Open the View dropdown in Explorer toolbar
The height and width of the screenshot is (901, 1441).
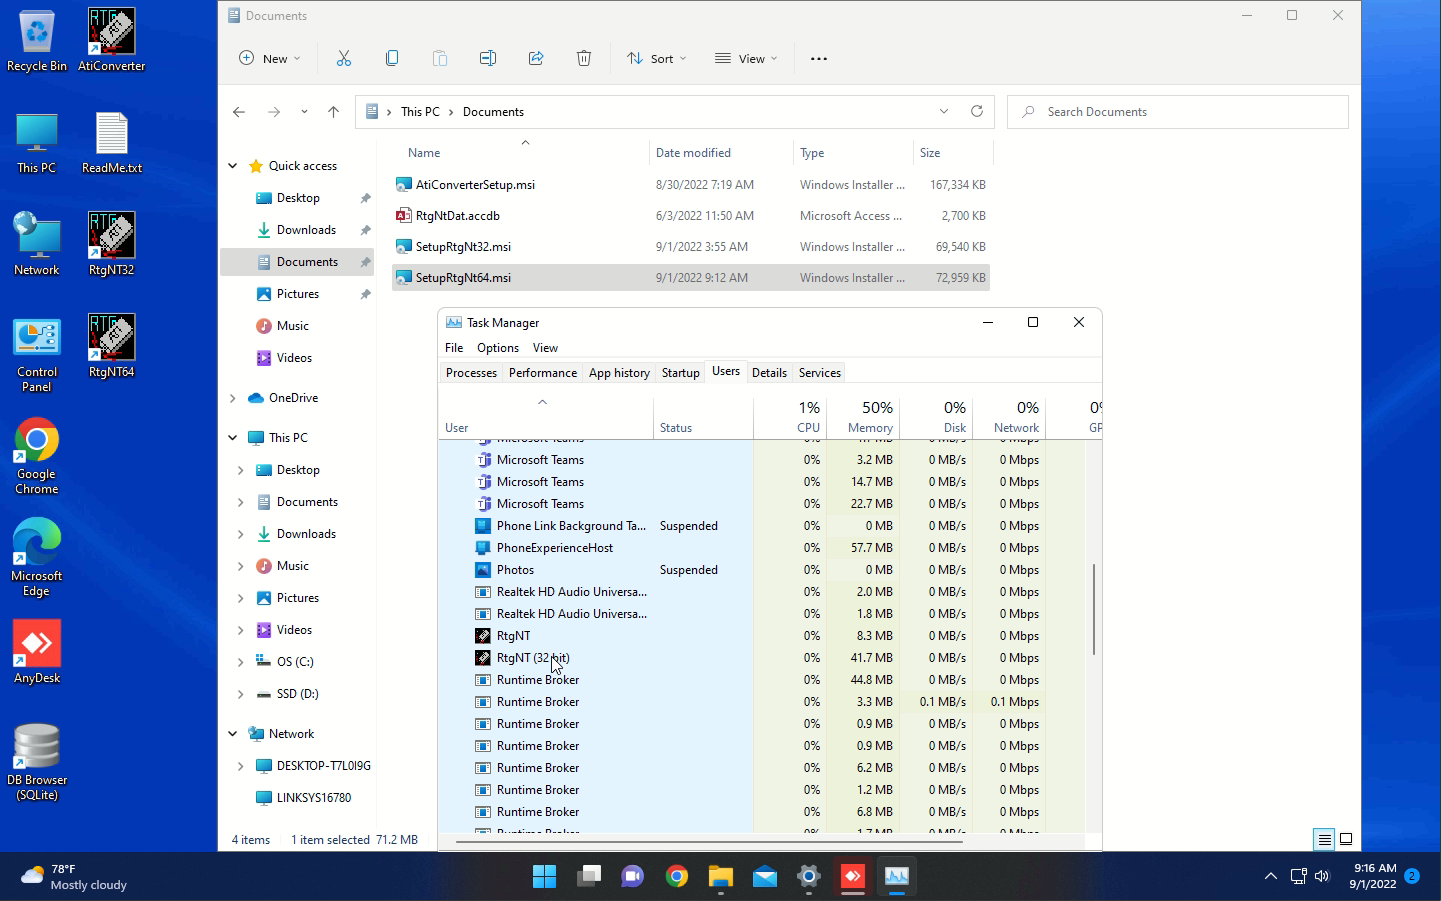click(x=746, y=59)
